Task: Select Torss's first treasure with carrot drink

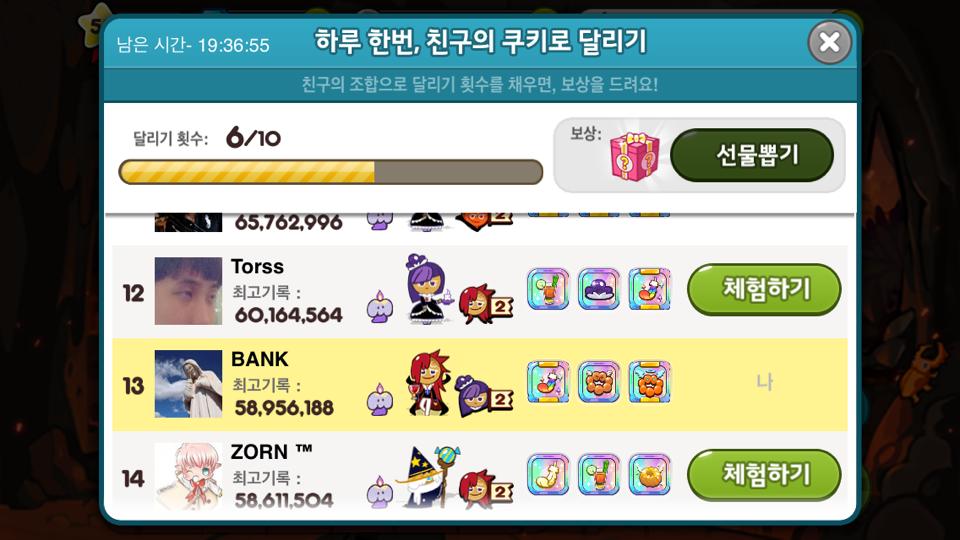Action: point(548,288)
